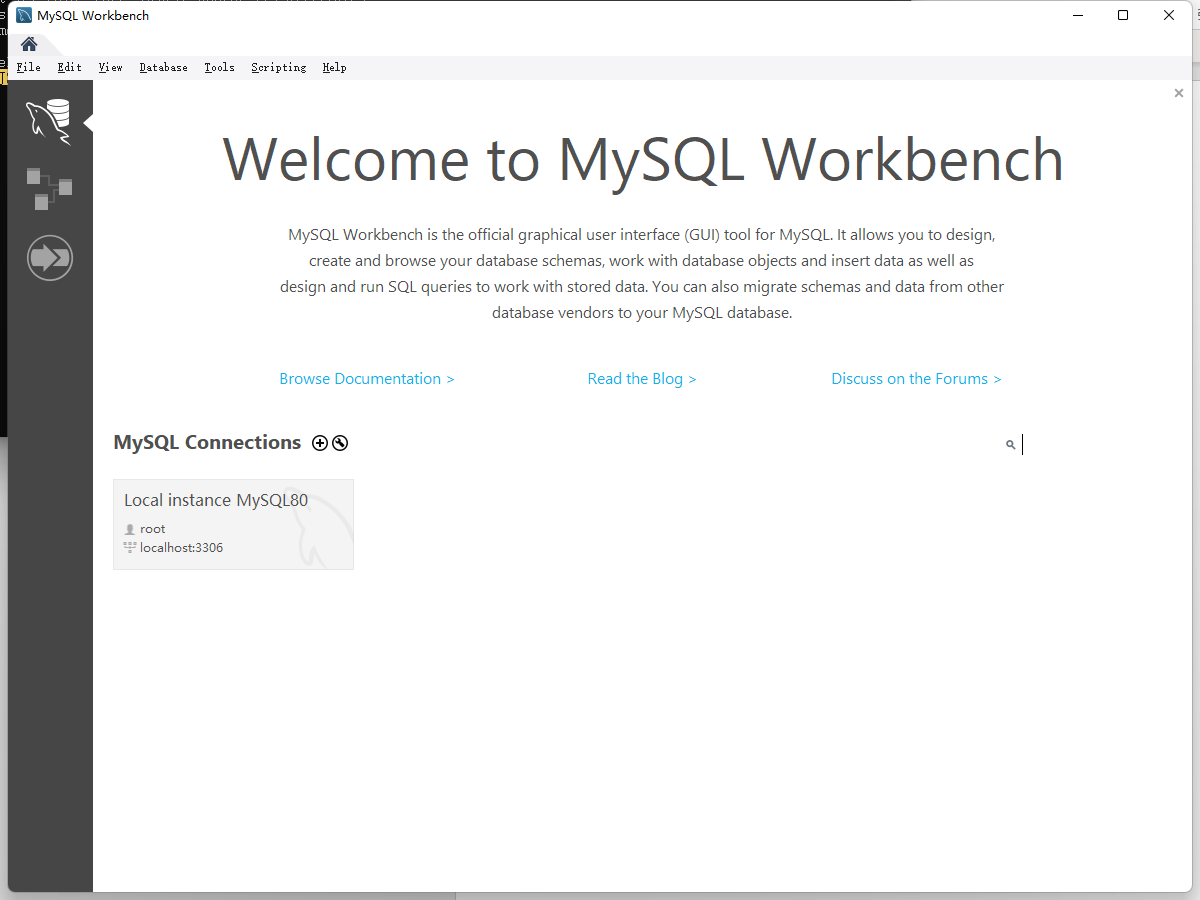This screenshot has height=900, width=1200.
Task: Follow the Discuss on the Forums link
Action: pyautogui.click(x=916, y=379)
